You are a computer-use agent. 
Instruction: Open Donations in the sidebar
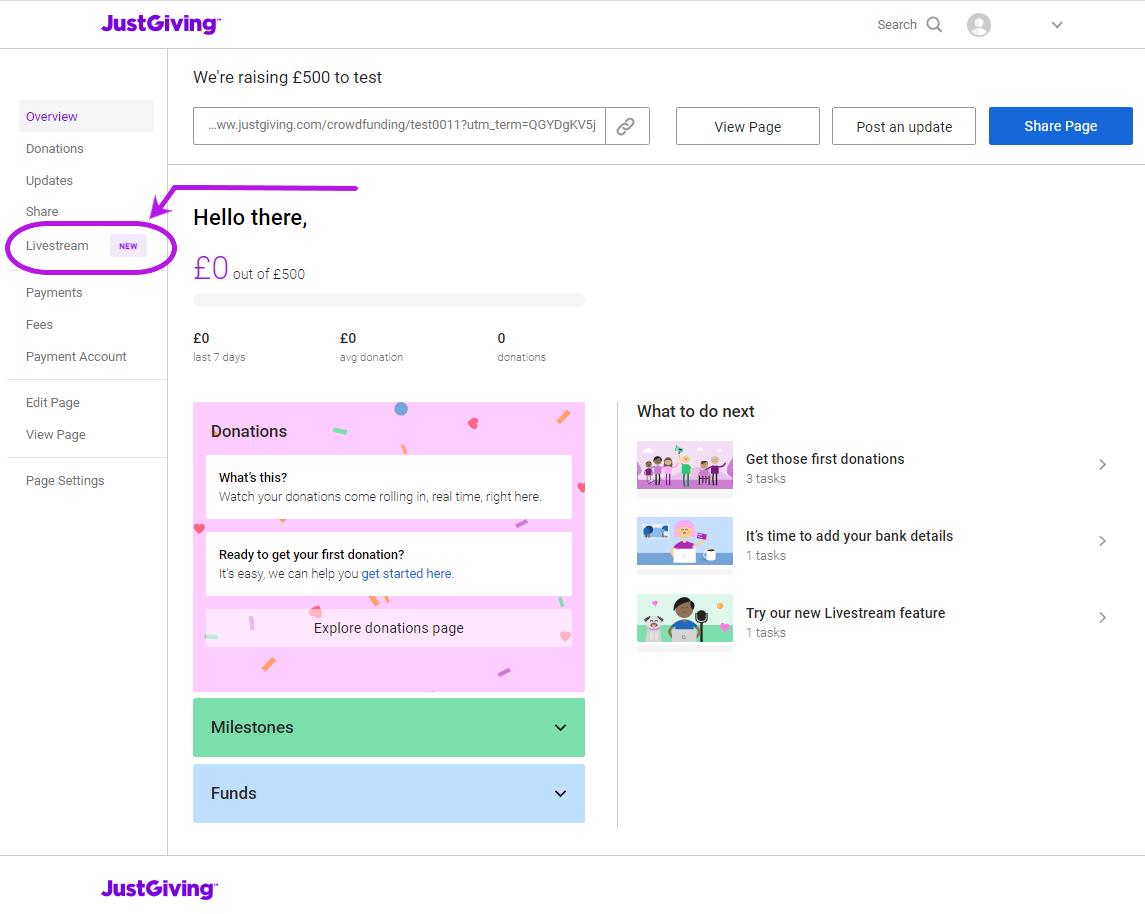coord(55,148)
